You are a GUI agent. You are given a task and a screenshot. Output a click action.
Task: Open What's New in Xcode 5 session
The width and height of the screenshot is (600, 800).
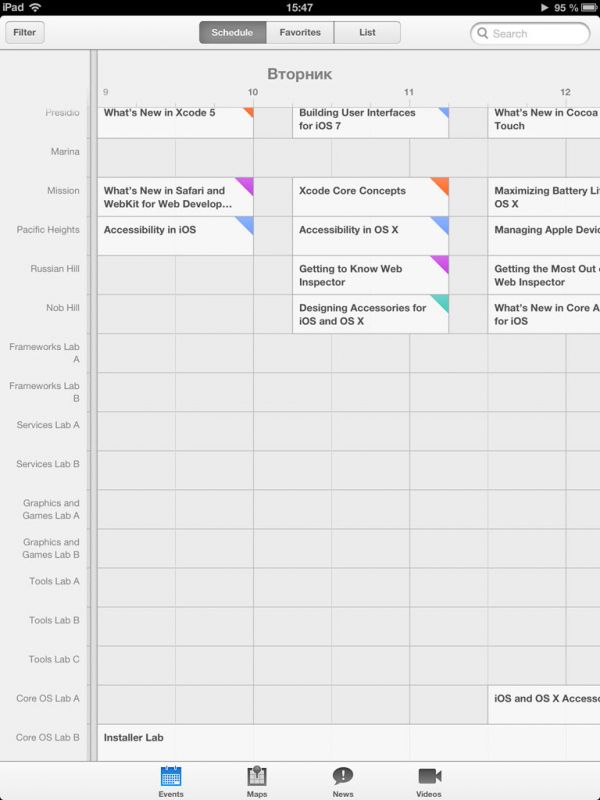pyautogui.click(x=175, y=122)
